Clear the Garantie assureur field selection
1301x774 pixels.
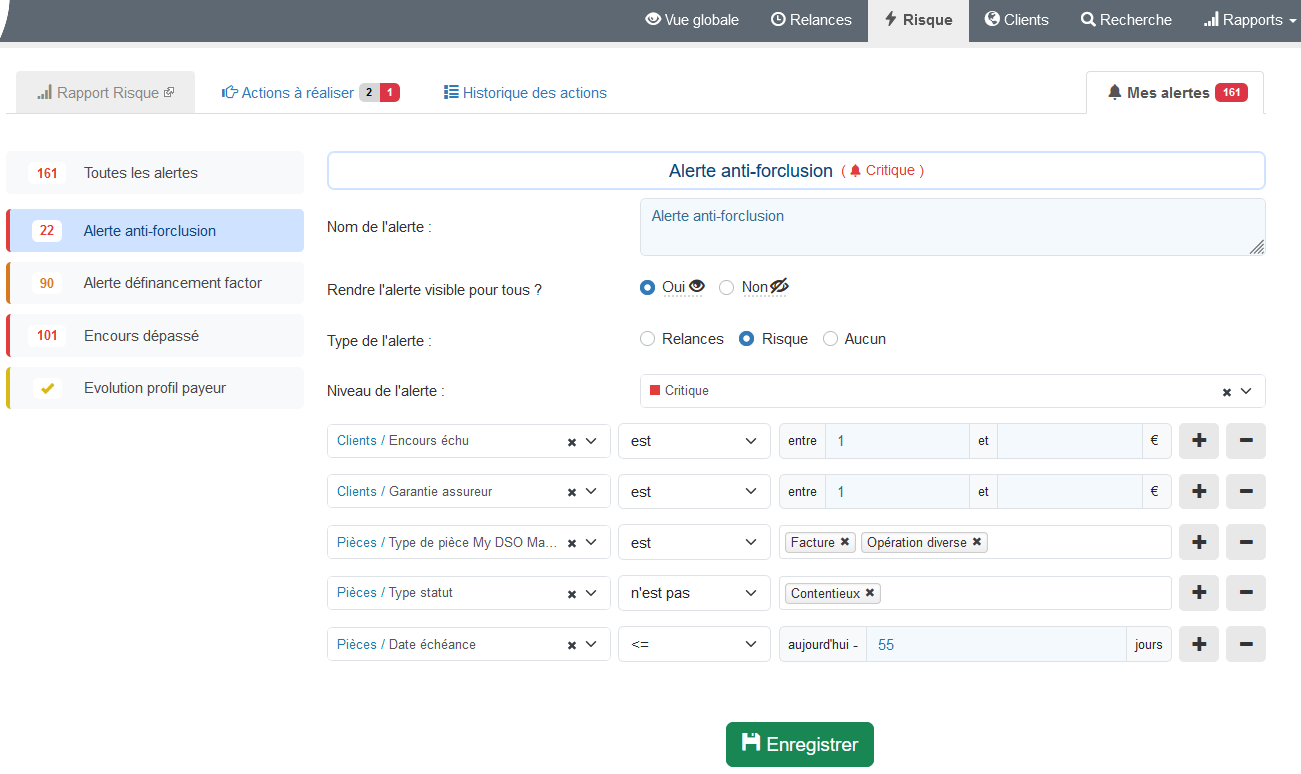(572, 492)
